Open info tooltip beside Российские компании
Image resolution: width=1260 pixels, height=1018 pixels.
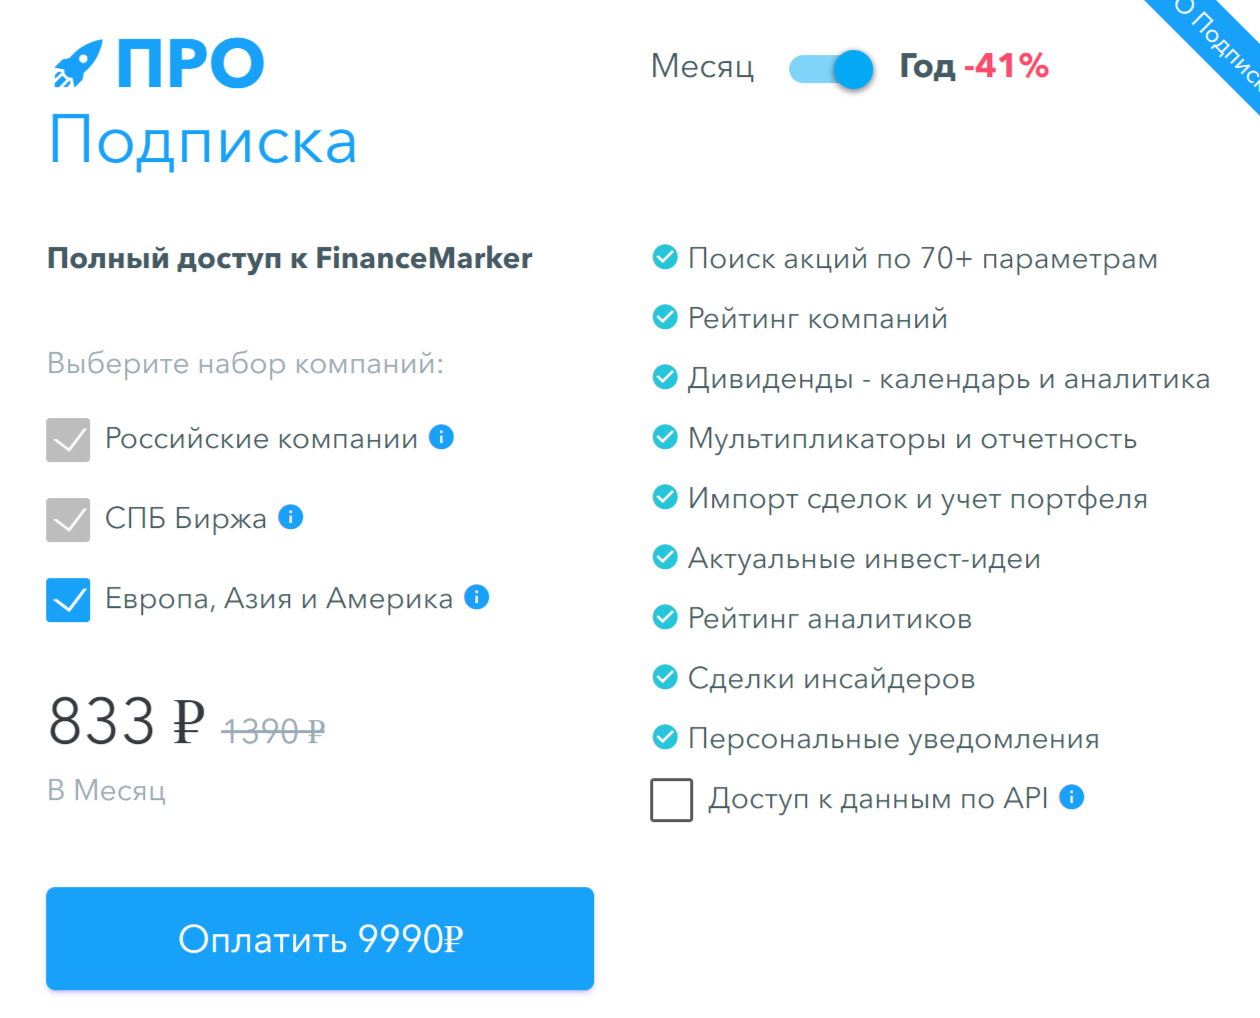click(x=440, y=437)
